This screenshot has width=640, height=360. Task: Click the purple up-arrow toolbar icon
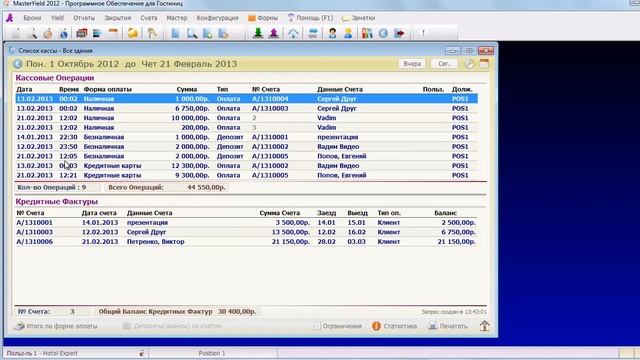(x=274, y=33)
